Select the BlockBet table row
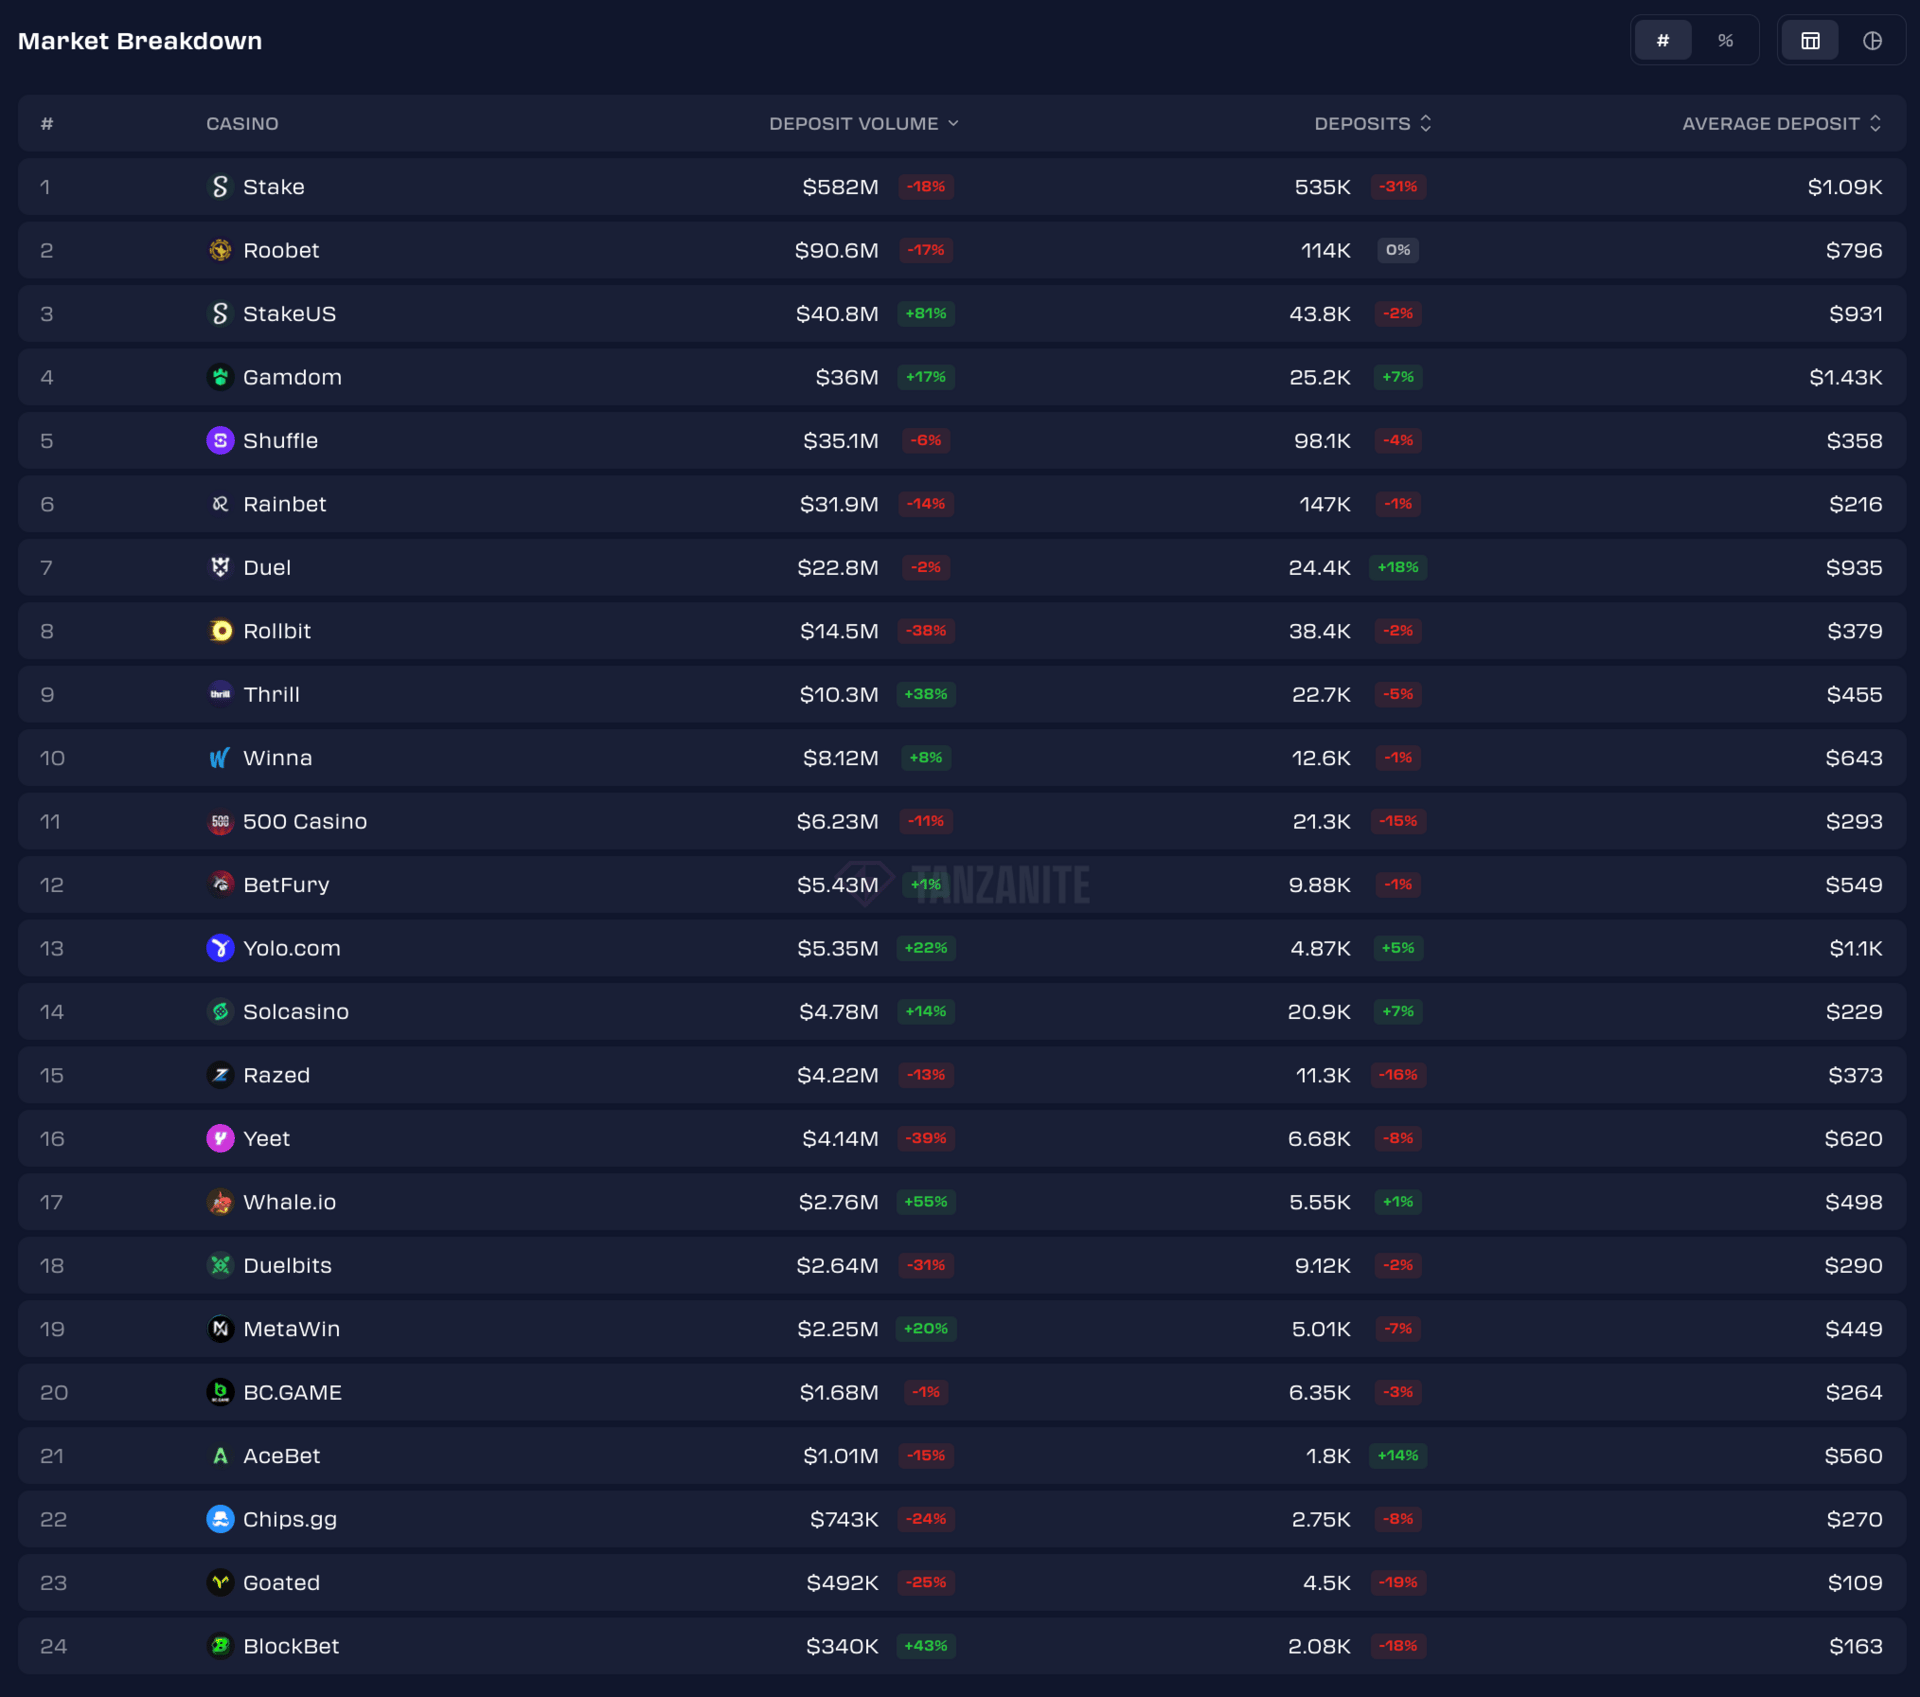The image size is (1920, 1697). click(960, 1646)
